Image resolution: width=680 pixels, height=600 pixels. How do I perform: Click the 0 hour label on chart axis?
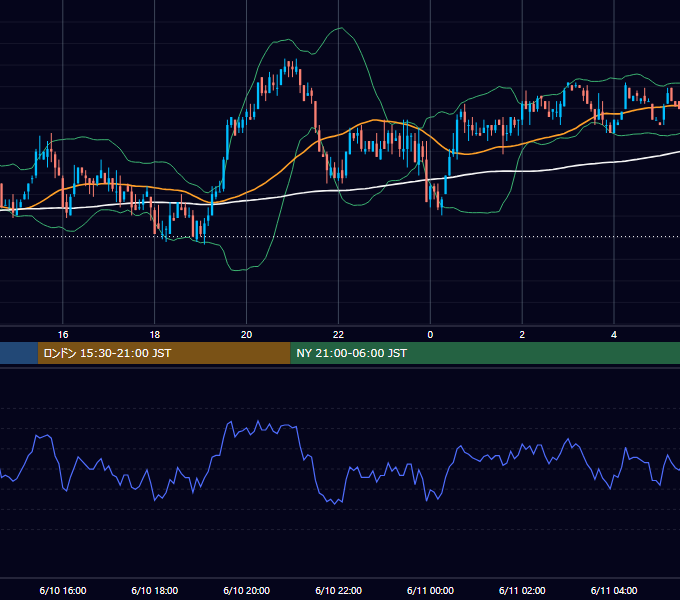[x=430, y=334]
